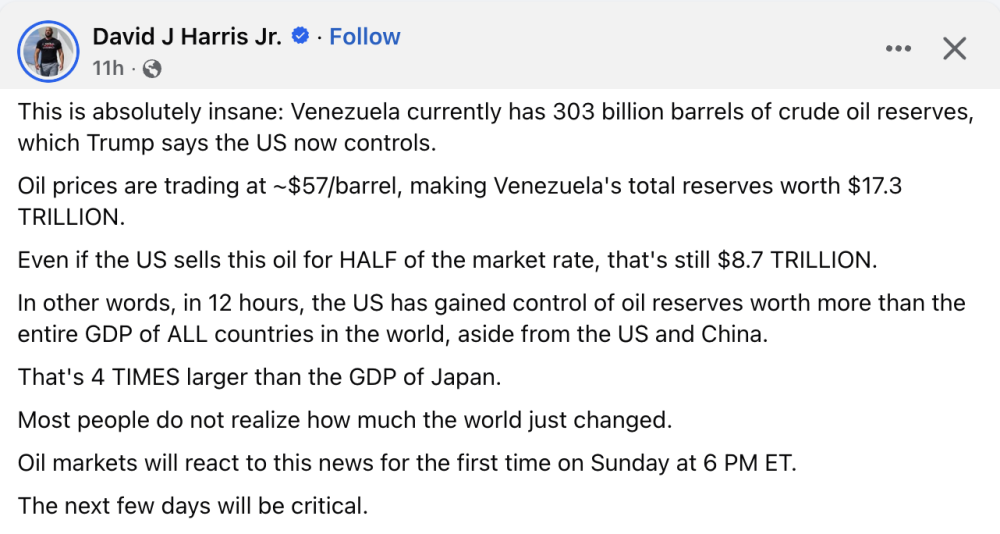This screenshot has width=1000, height=534.
Task: Click the blue verified badge icon
Action: 299,37
